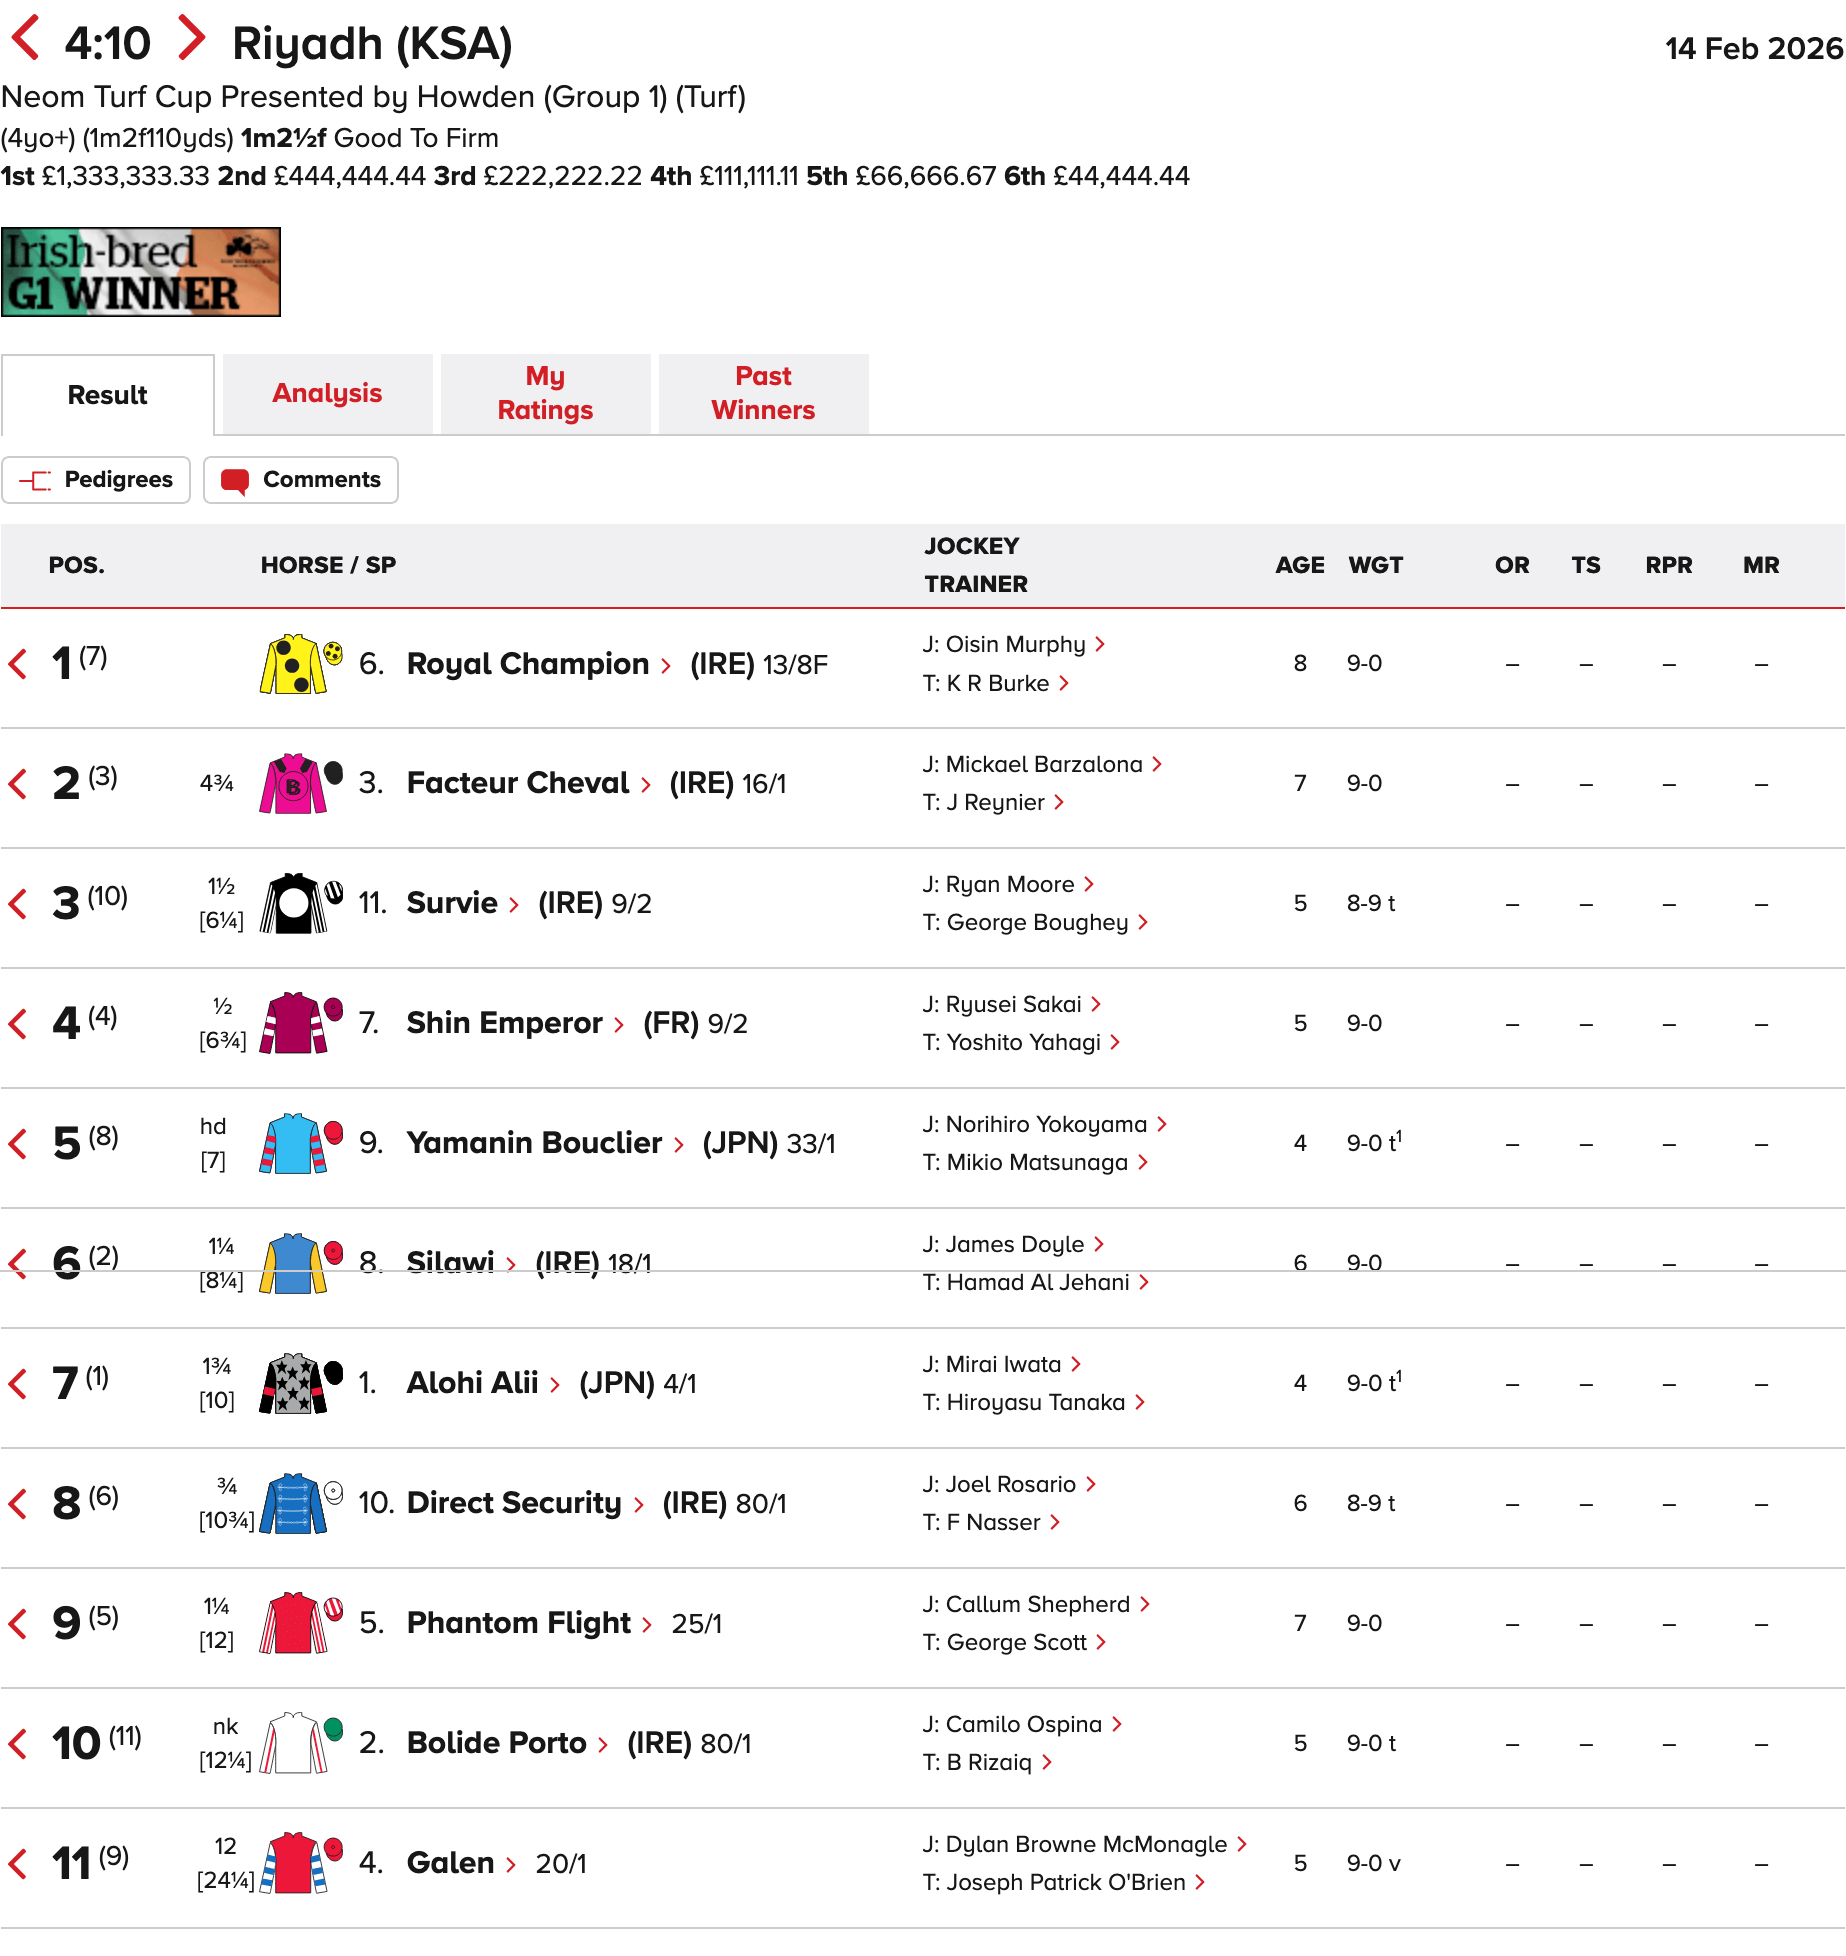
Task: Expand row chevron for 1st place finisher
Action: (x=18, y=664)
